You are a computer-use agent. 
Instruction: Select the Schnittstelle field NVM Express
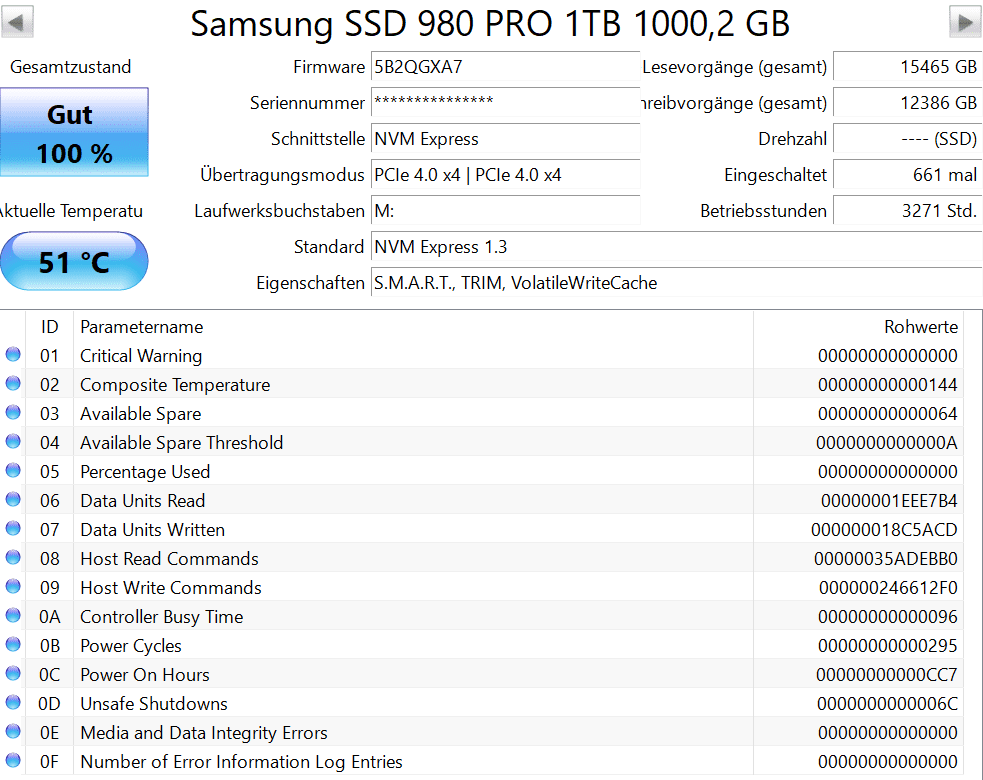pos(505,139)
